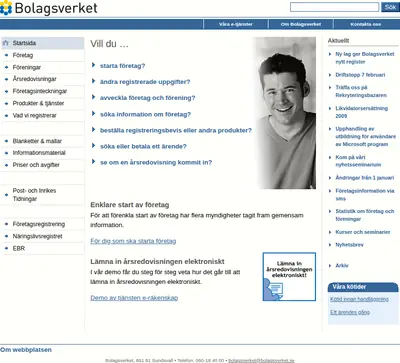Open the Våra e-tjänster menu tab
Viewport: 400px width, 363px height.
point(236,24)
